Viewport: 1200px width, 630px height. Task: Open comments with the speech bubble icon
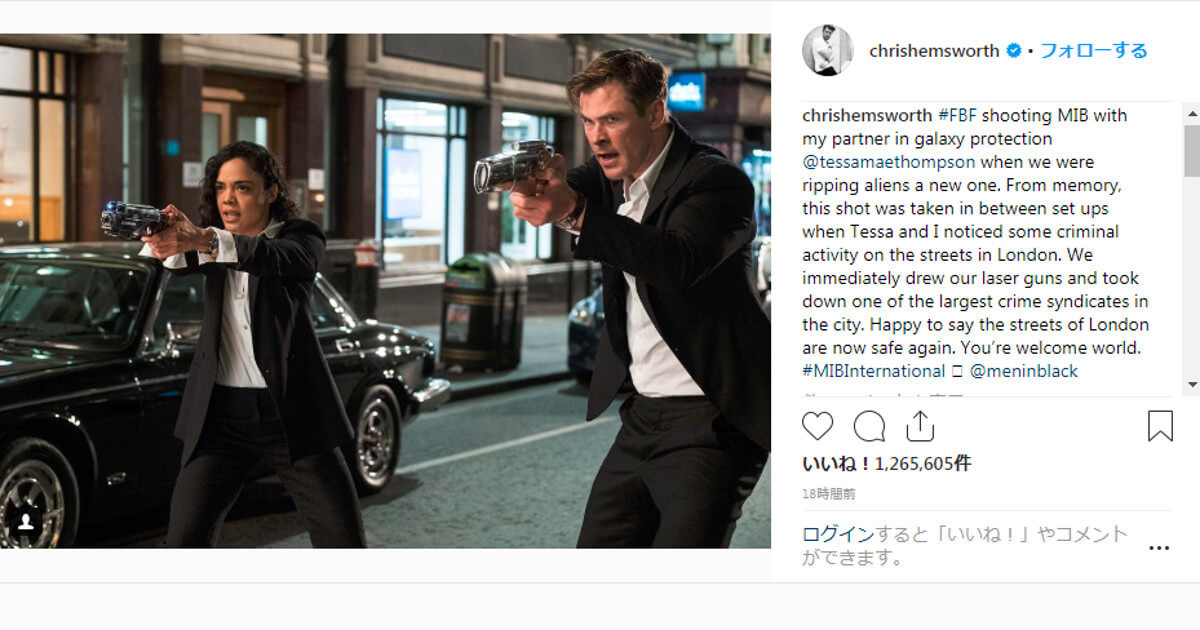click(869, 427)
